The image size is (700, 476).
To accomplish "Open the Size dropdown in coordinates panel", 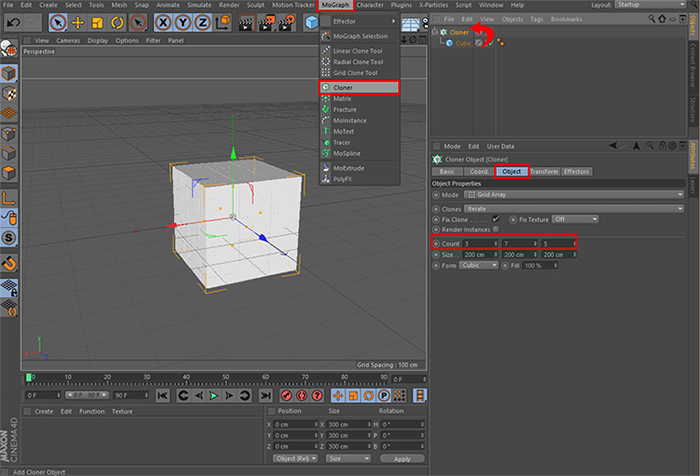I will (349, 459).
